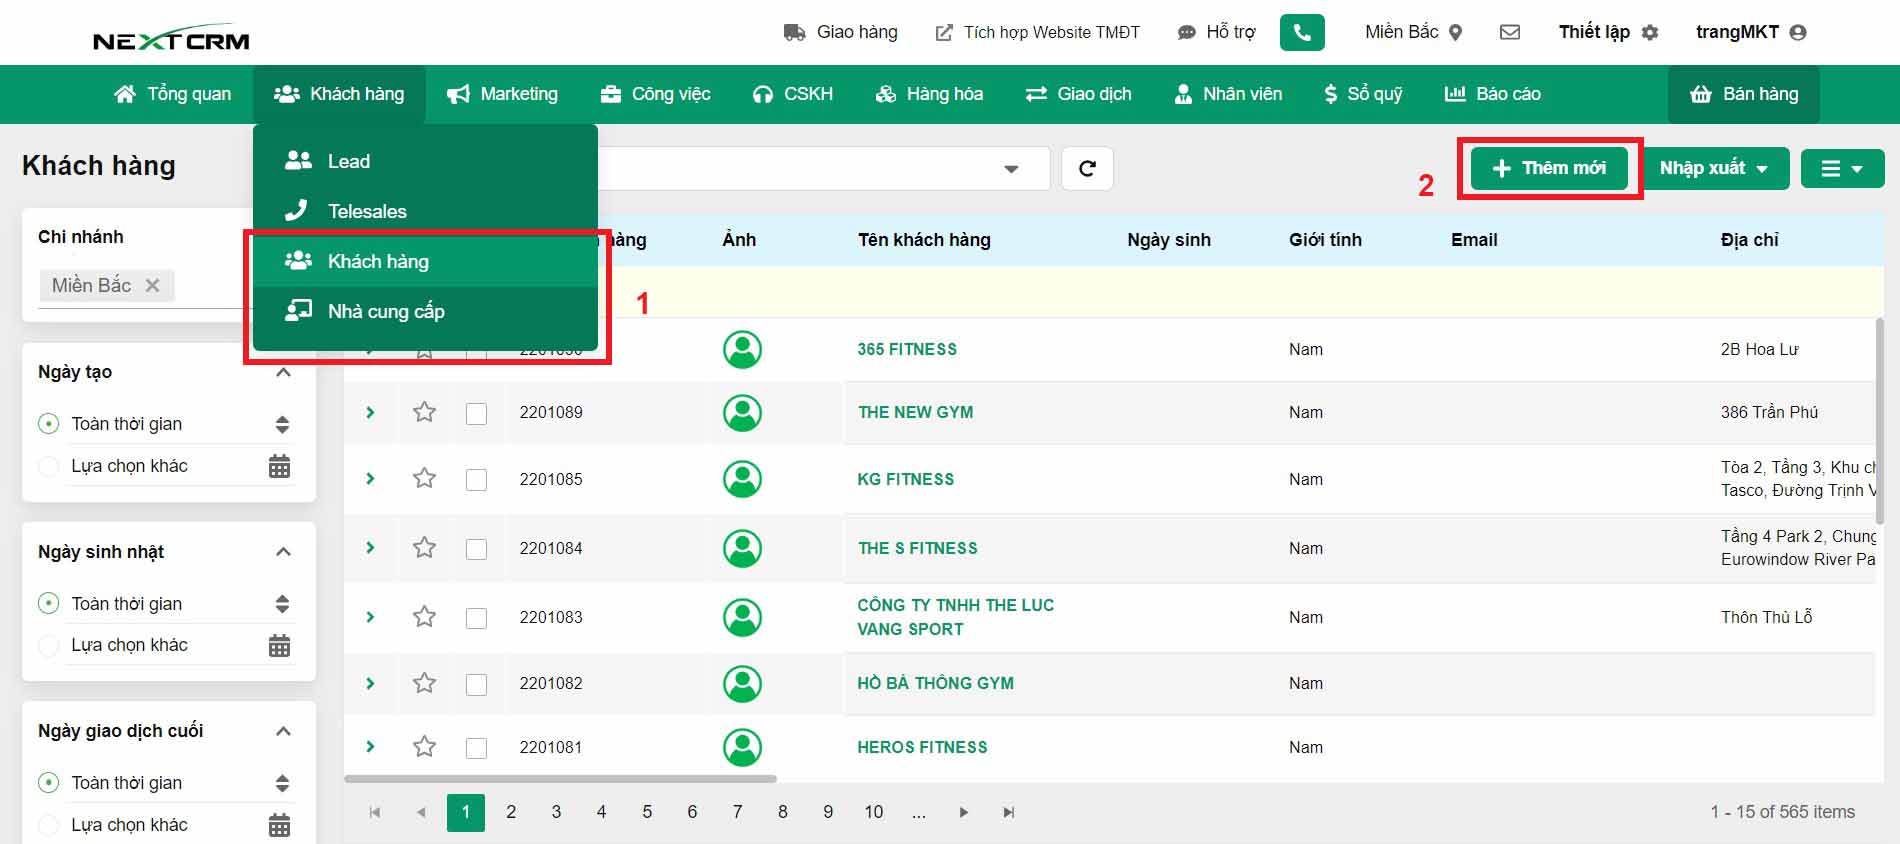Click the green phone call icon

pyautogui.click(x=1302, y=32)
